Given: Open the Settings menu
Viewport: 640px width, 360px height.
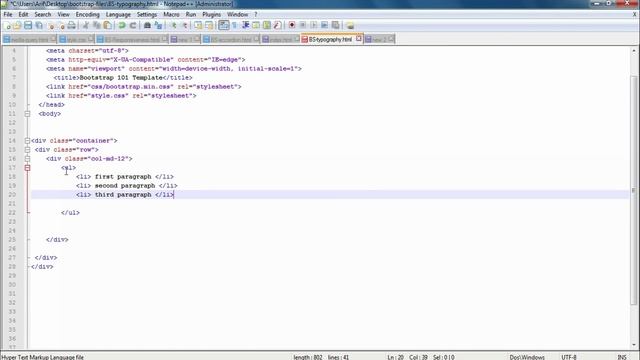Looking at the screenshot, I should 147,14.
